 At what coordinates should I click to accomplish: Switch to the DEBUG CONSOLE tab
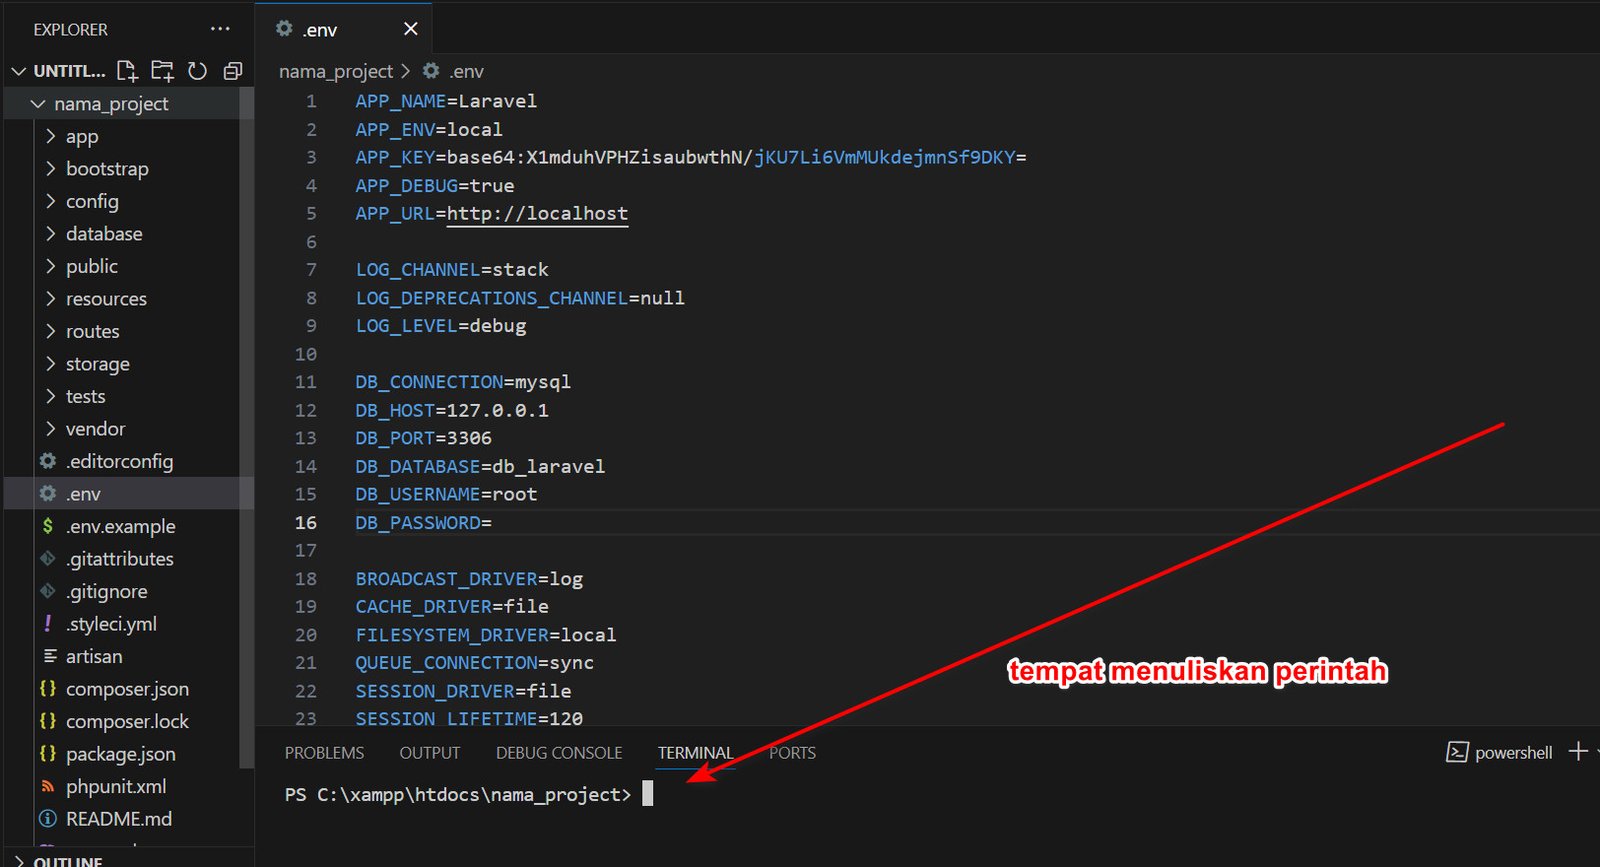point(559,752)
